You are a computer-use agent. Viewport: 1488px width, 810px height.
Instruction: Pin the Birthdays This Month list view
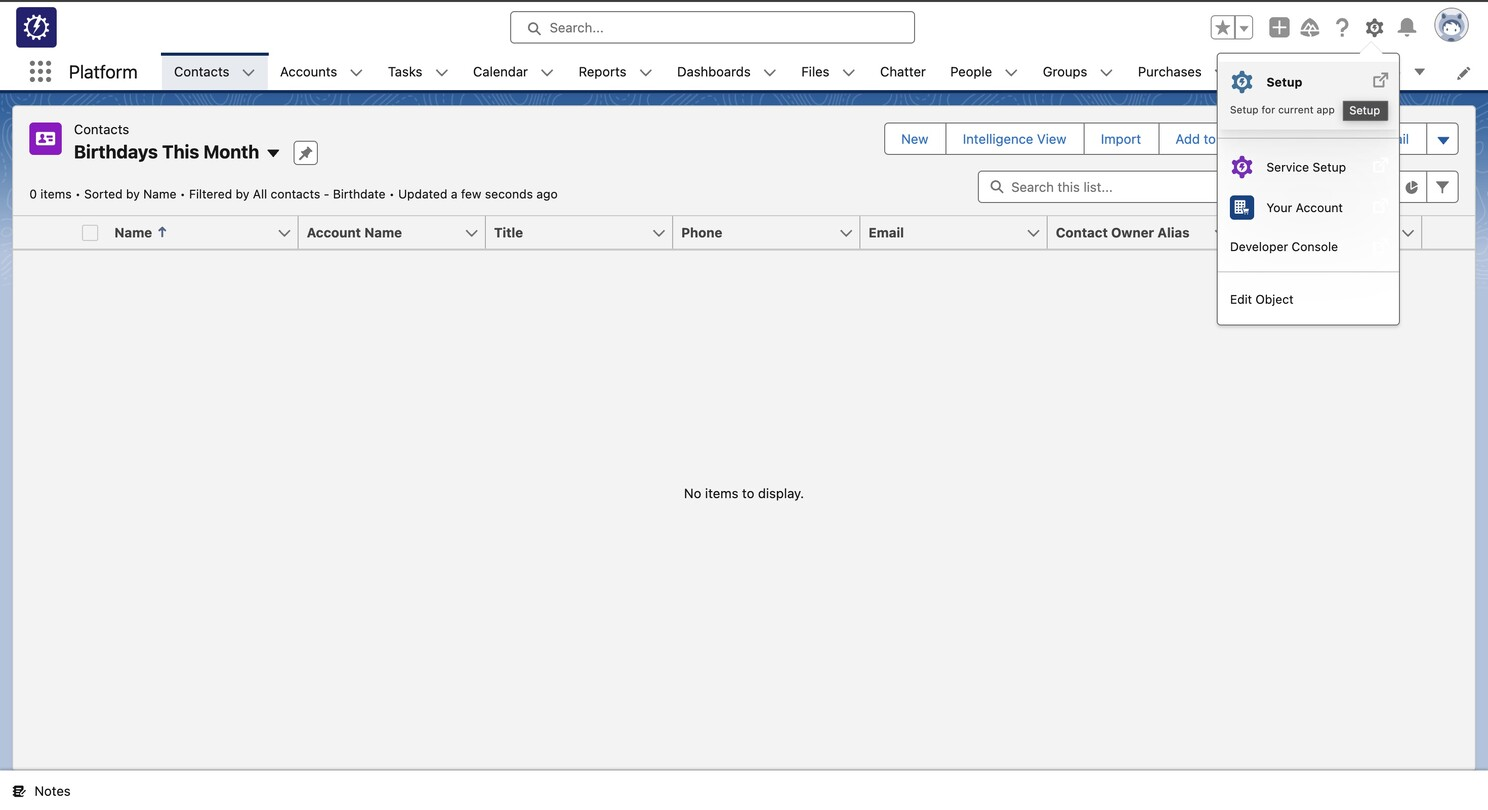click(305, 153)
